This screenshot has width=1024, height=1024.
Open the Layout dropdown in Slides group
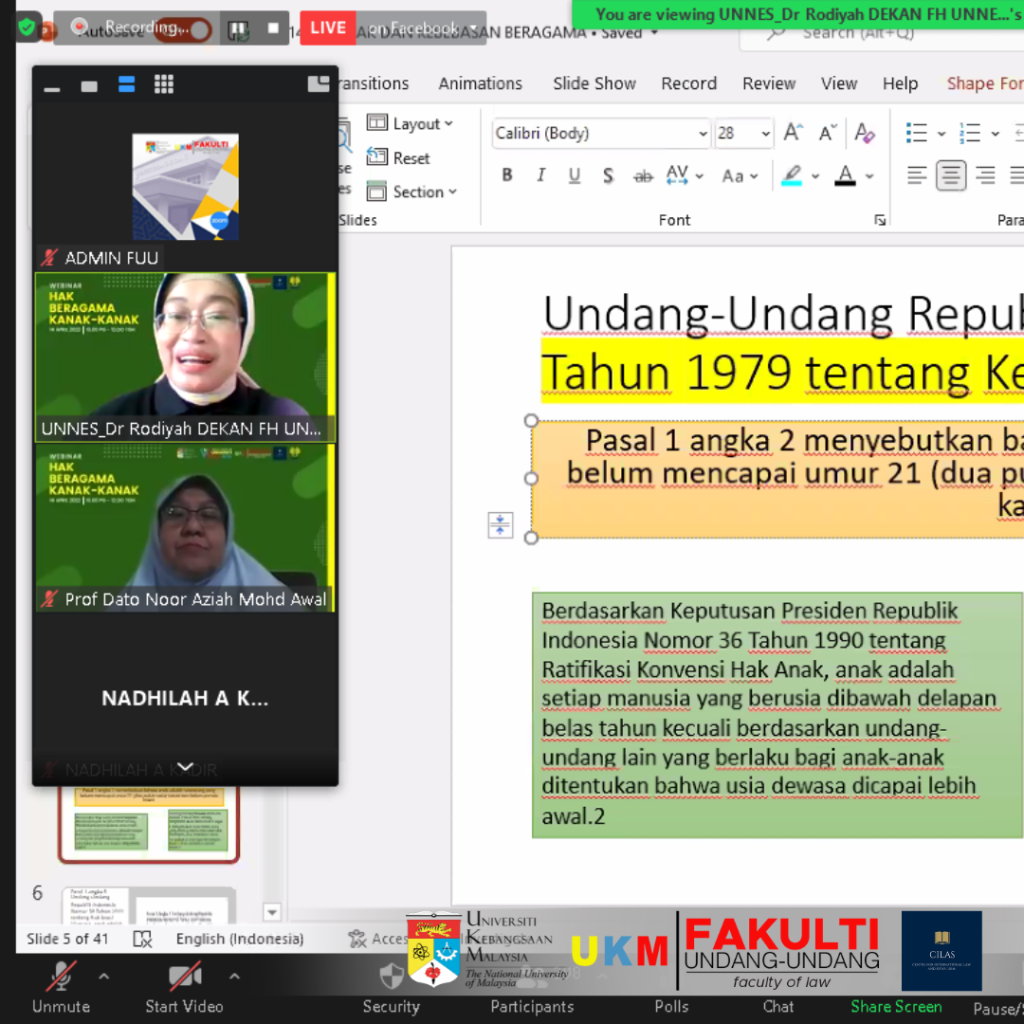coord(410,123)
